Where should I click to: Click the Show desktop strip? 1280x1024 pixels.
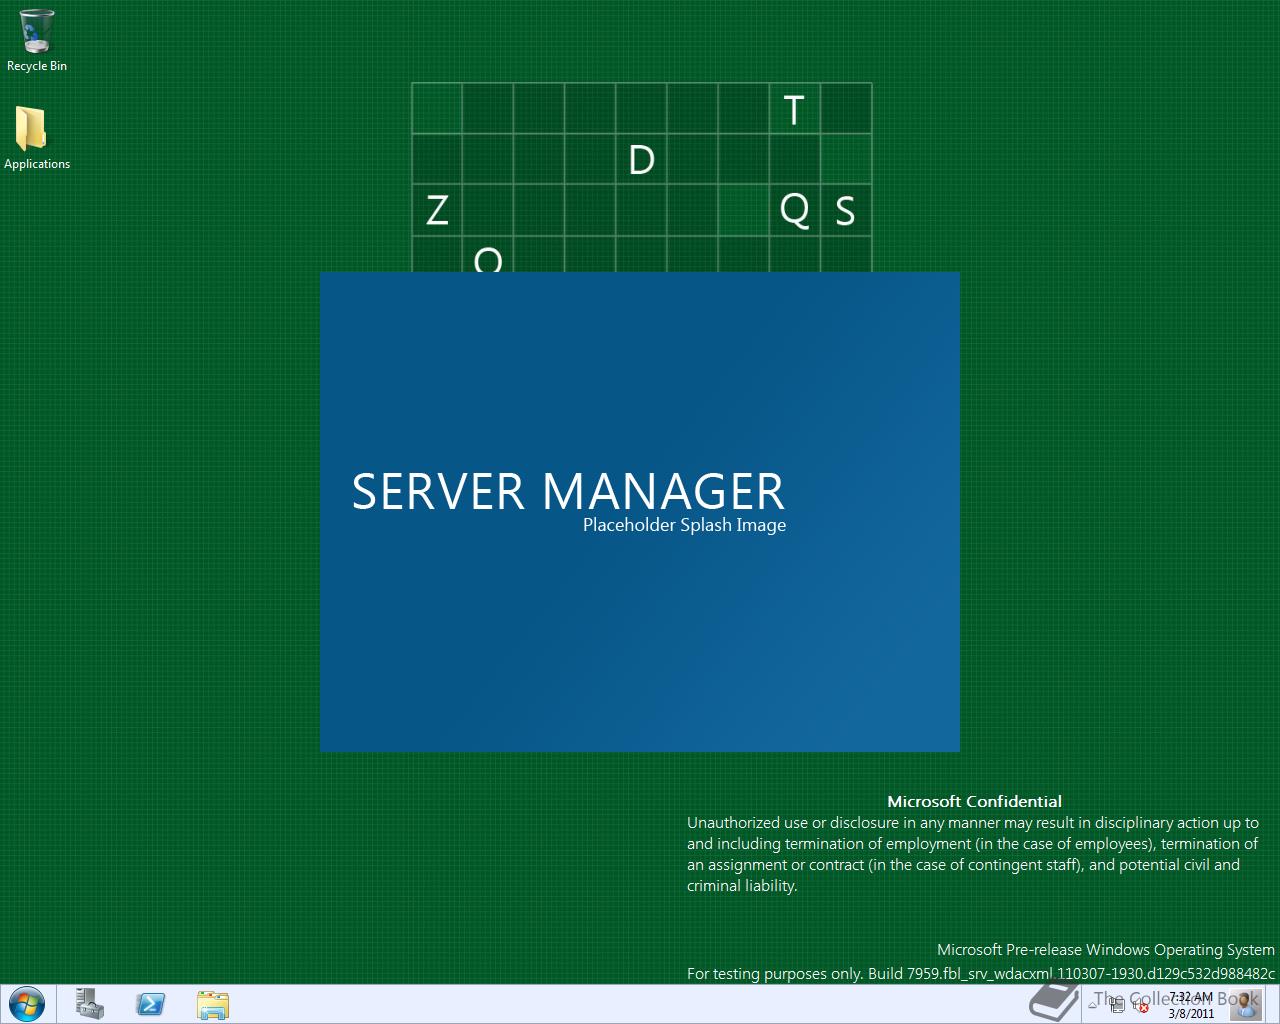(x=1273, y=1004)
